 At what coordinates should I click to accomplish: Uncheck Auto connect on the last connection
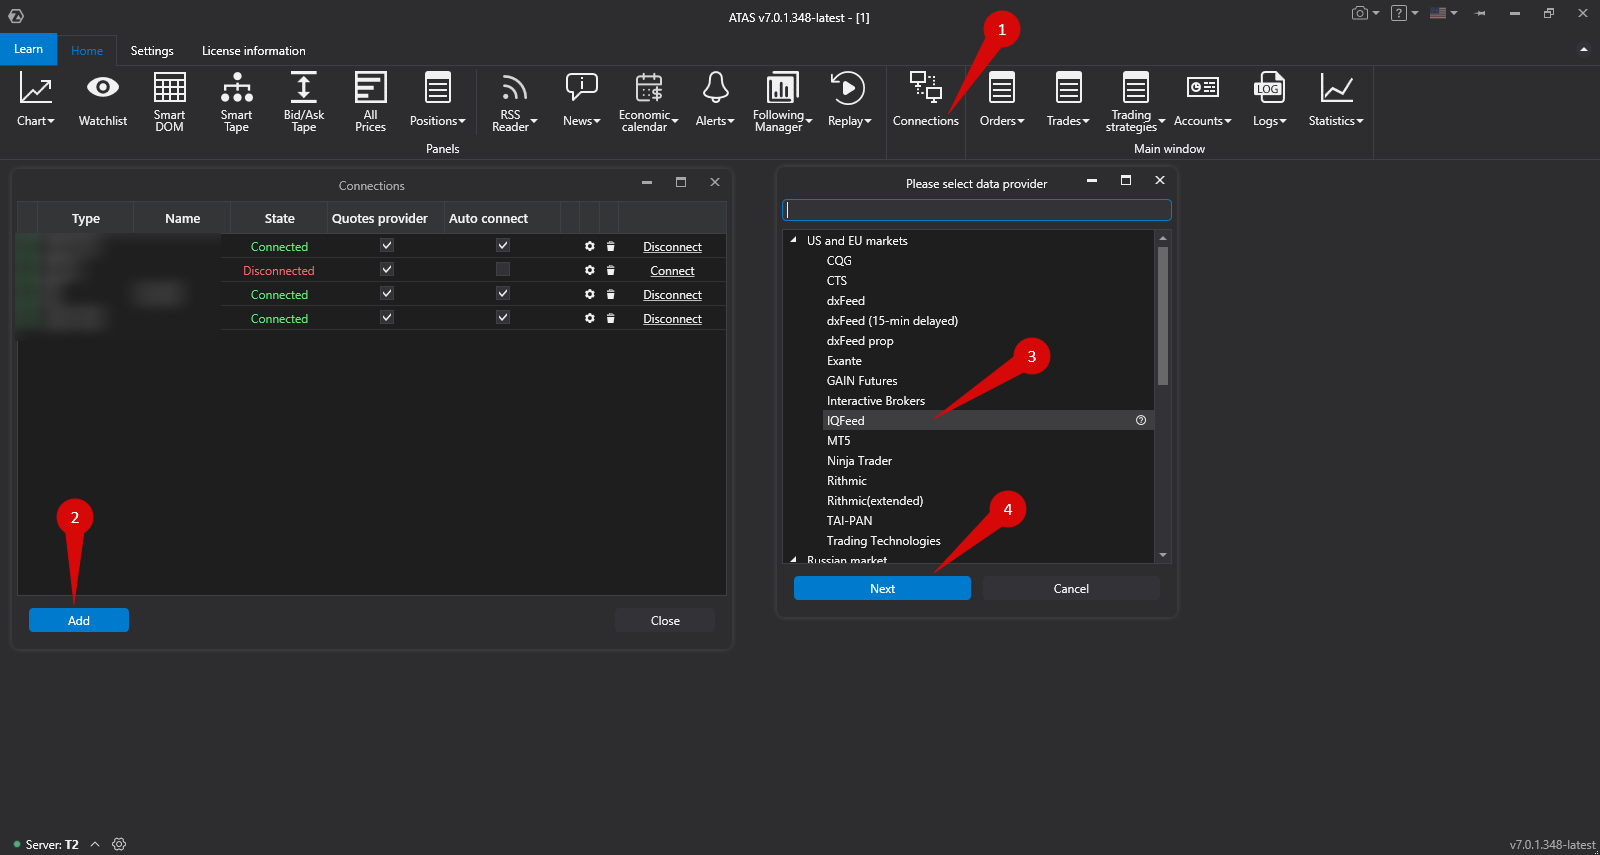[x=503, y=318]
